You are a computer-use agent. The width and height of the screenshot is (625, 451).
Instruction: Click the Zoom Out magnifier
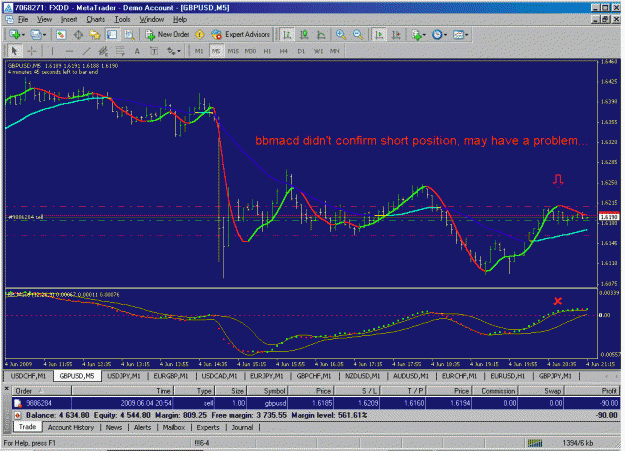[358, 35]
